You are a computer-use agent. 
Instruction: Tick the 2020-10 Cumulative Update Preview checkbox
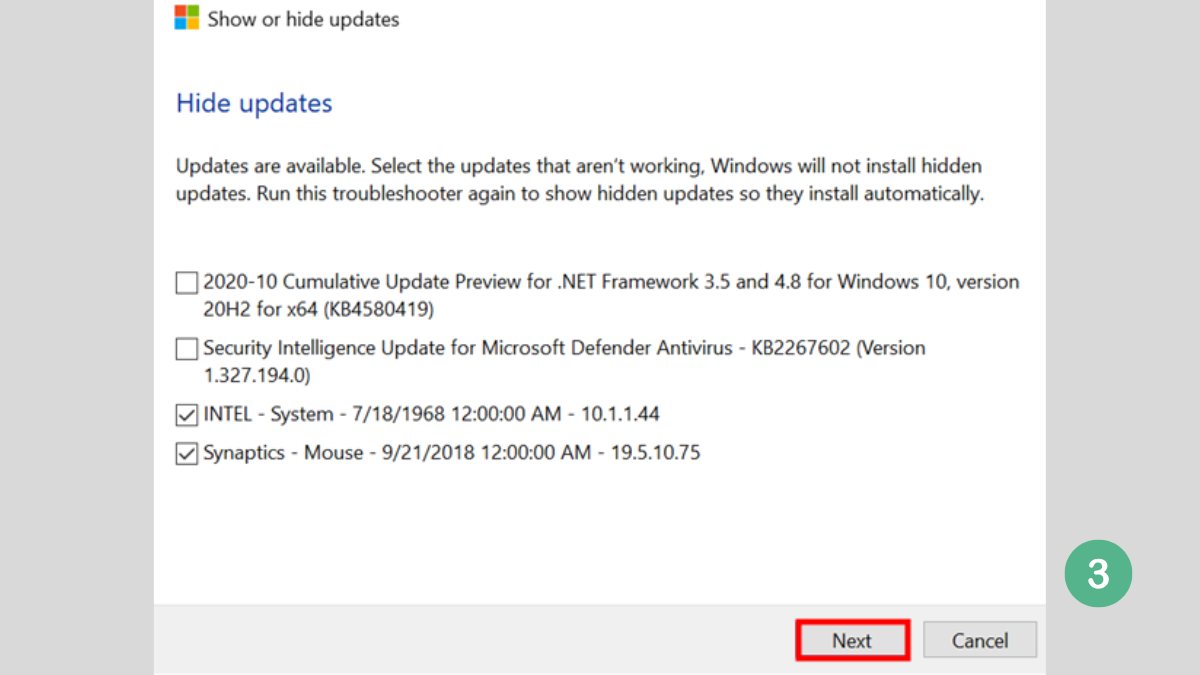click(187, 283)
